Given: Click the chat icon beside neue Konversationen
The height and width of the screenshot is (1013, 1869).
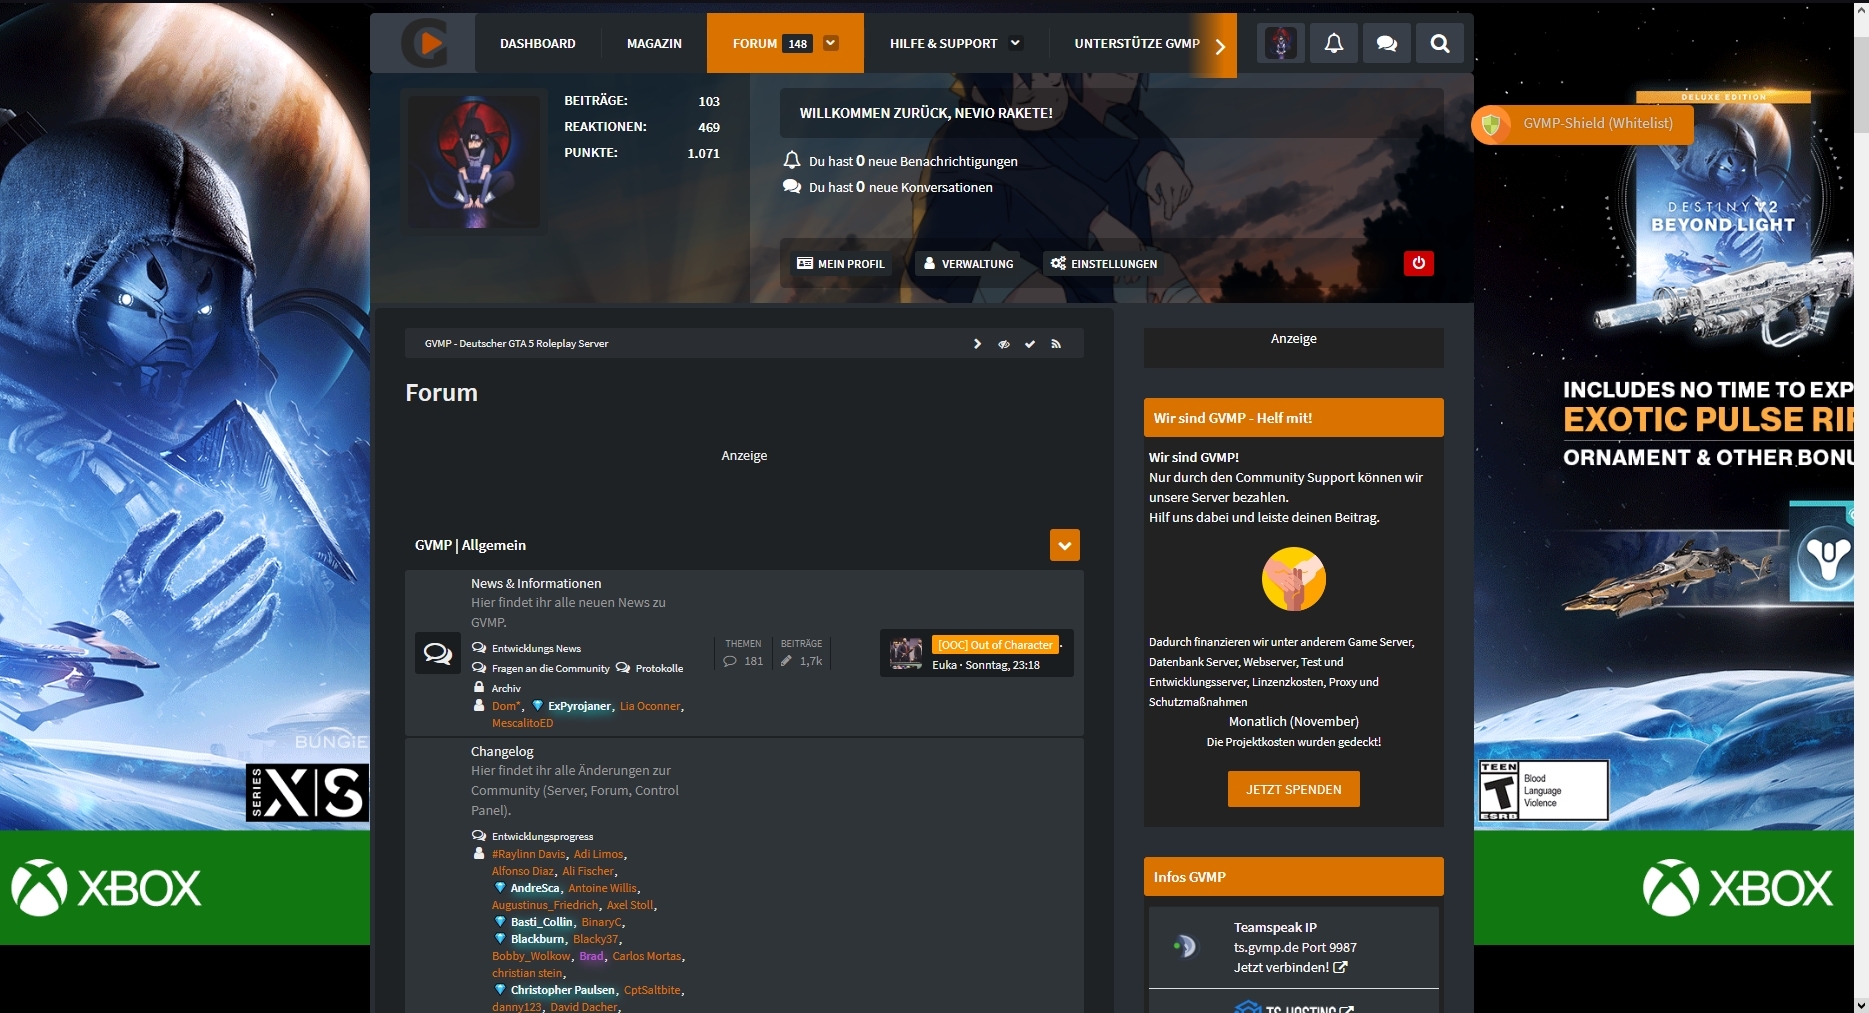Looking at the screenshot, I should click(x=792, y=186).
